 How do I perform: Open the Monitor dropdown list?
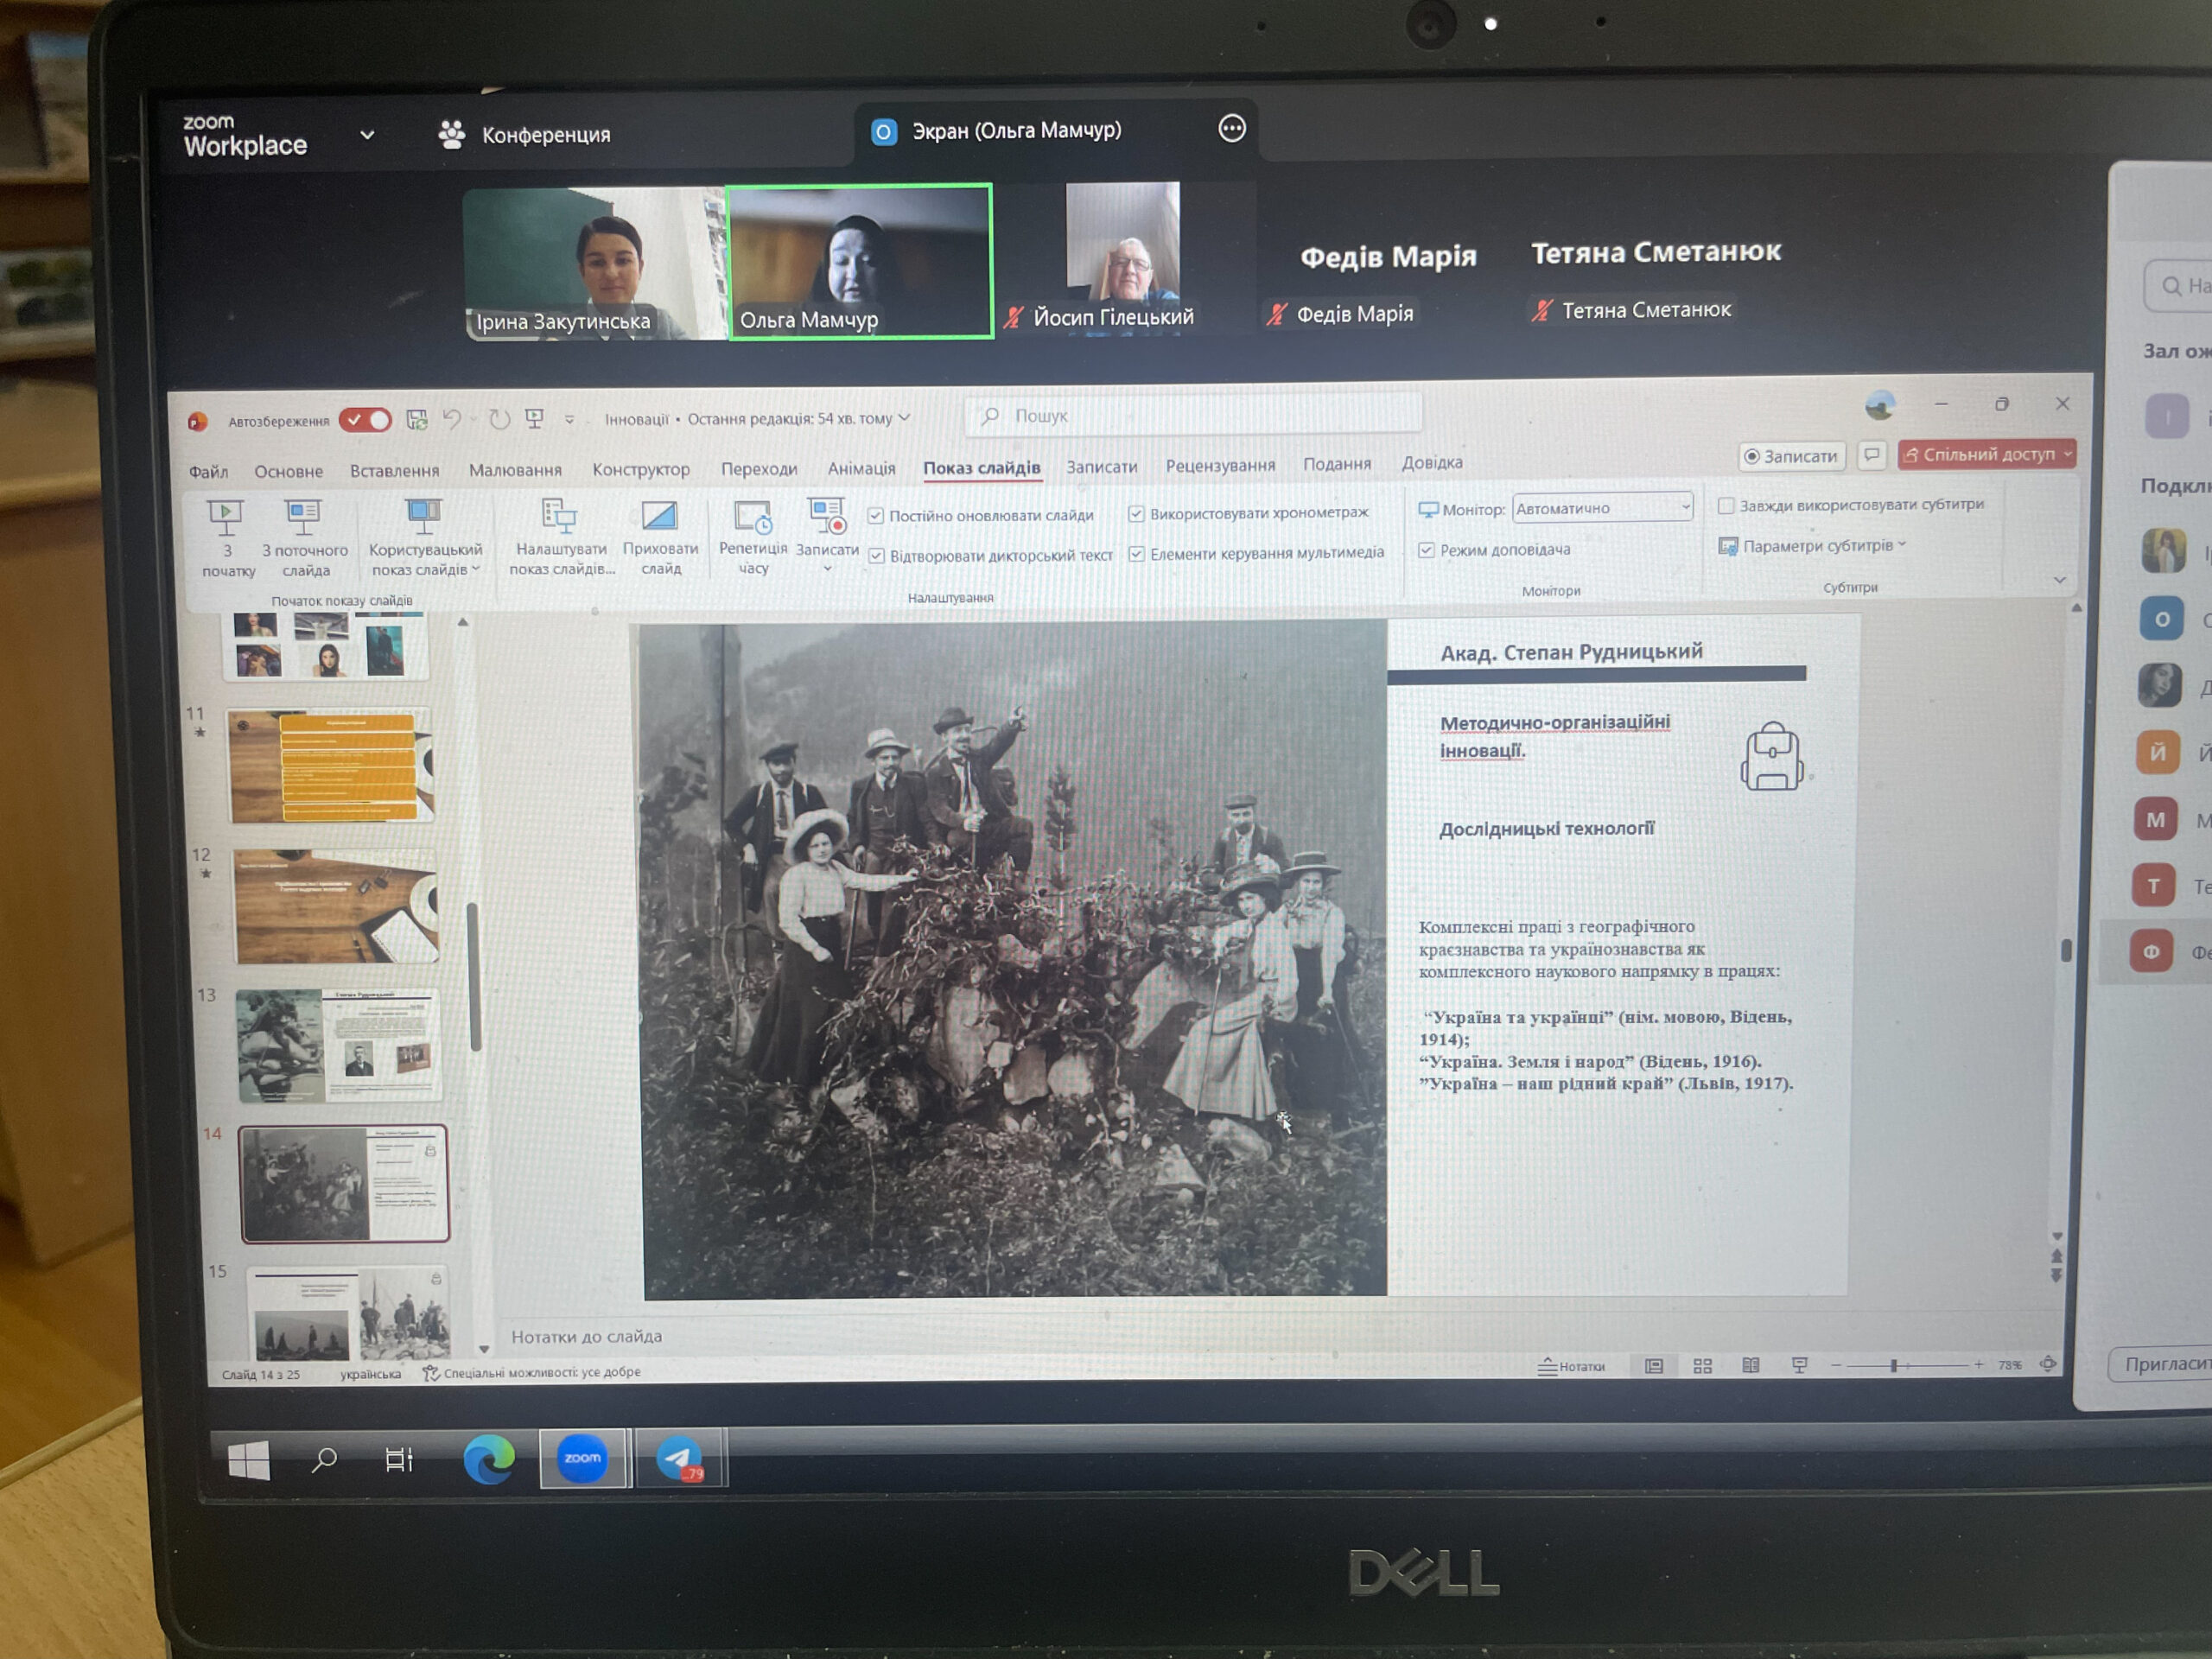click(1685, 508)
